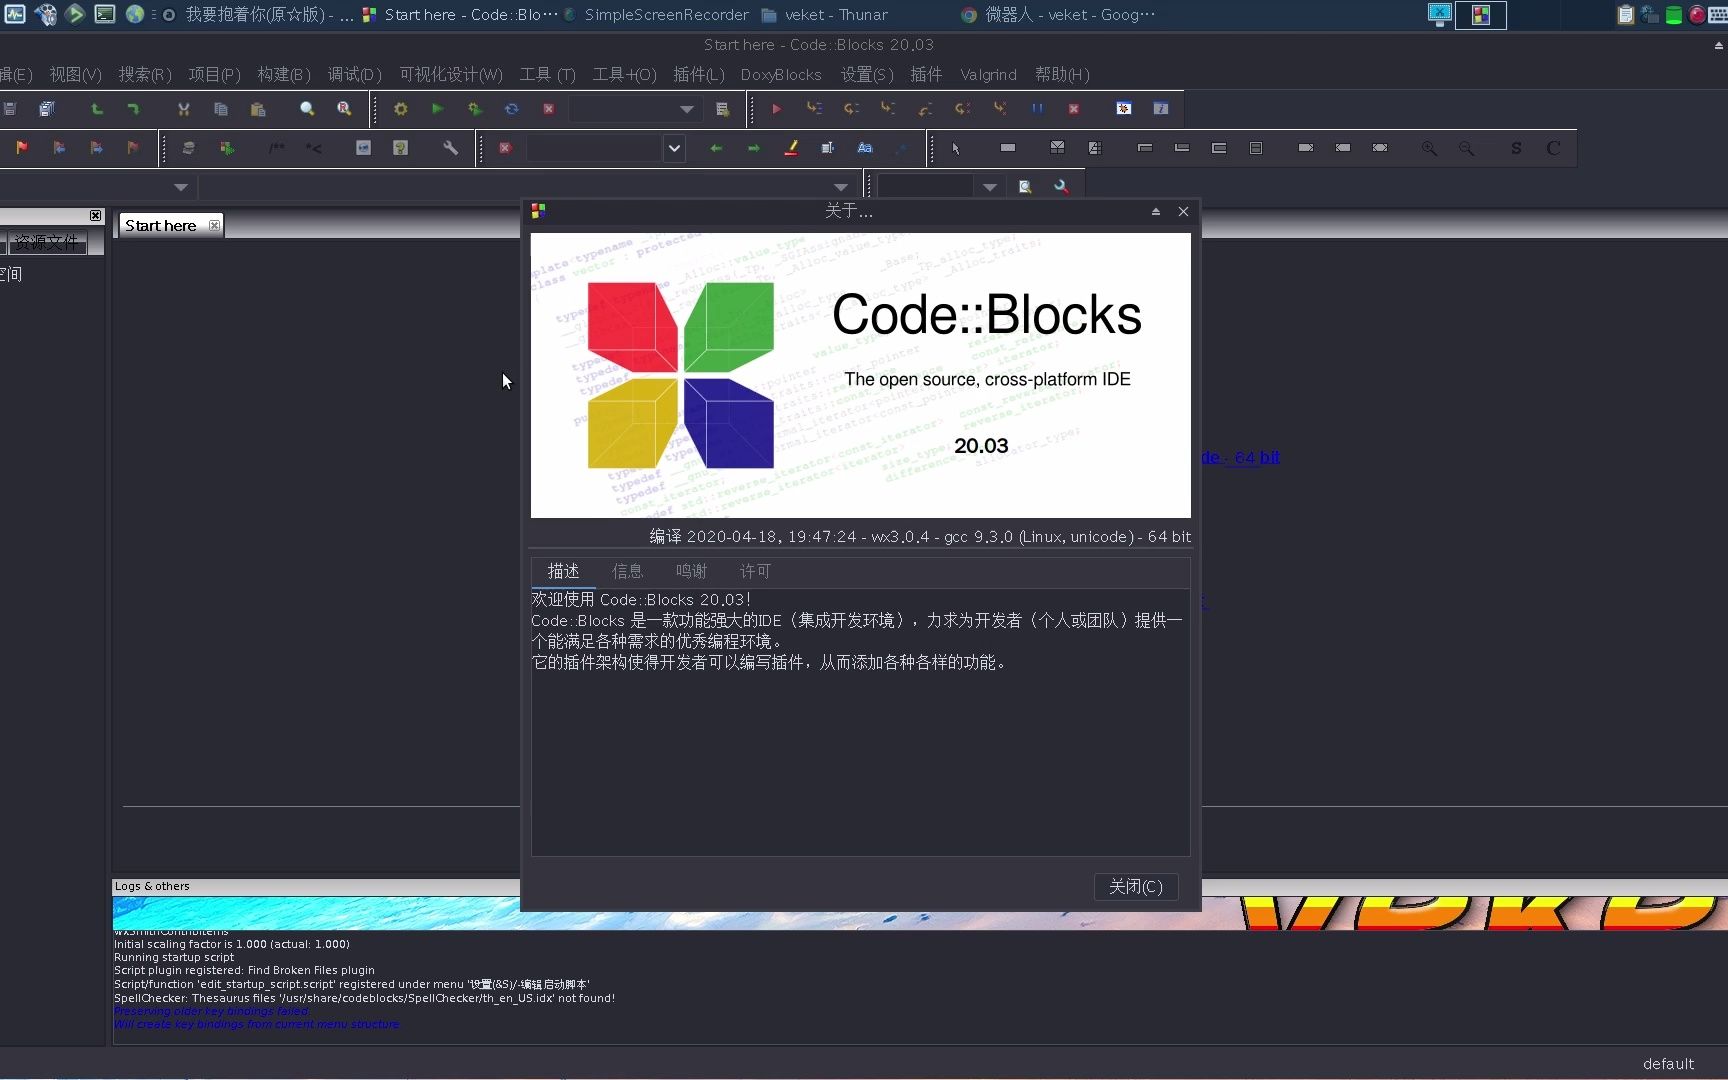Click the Thread search text field
Image resolution: width=1728 pixels, height=1080 pixels.
coord(925,187)
